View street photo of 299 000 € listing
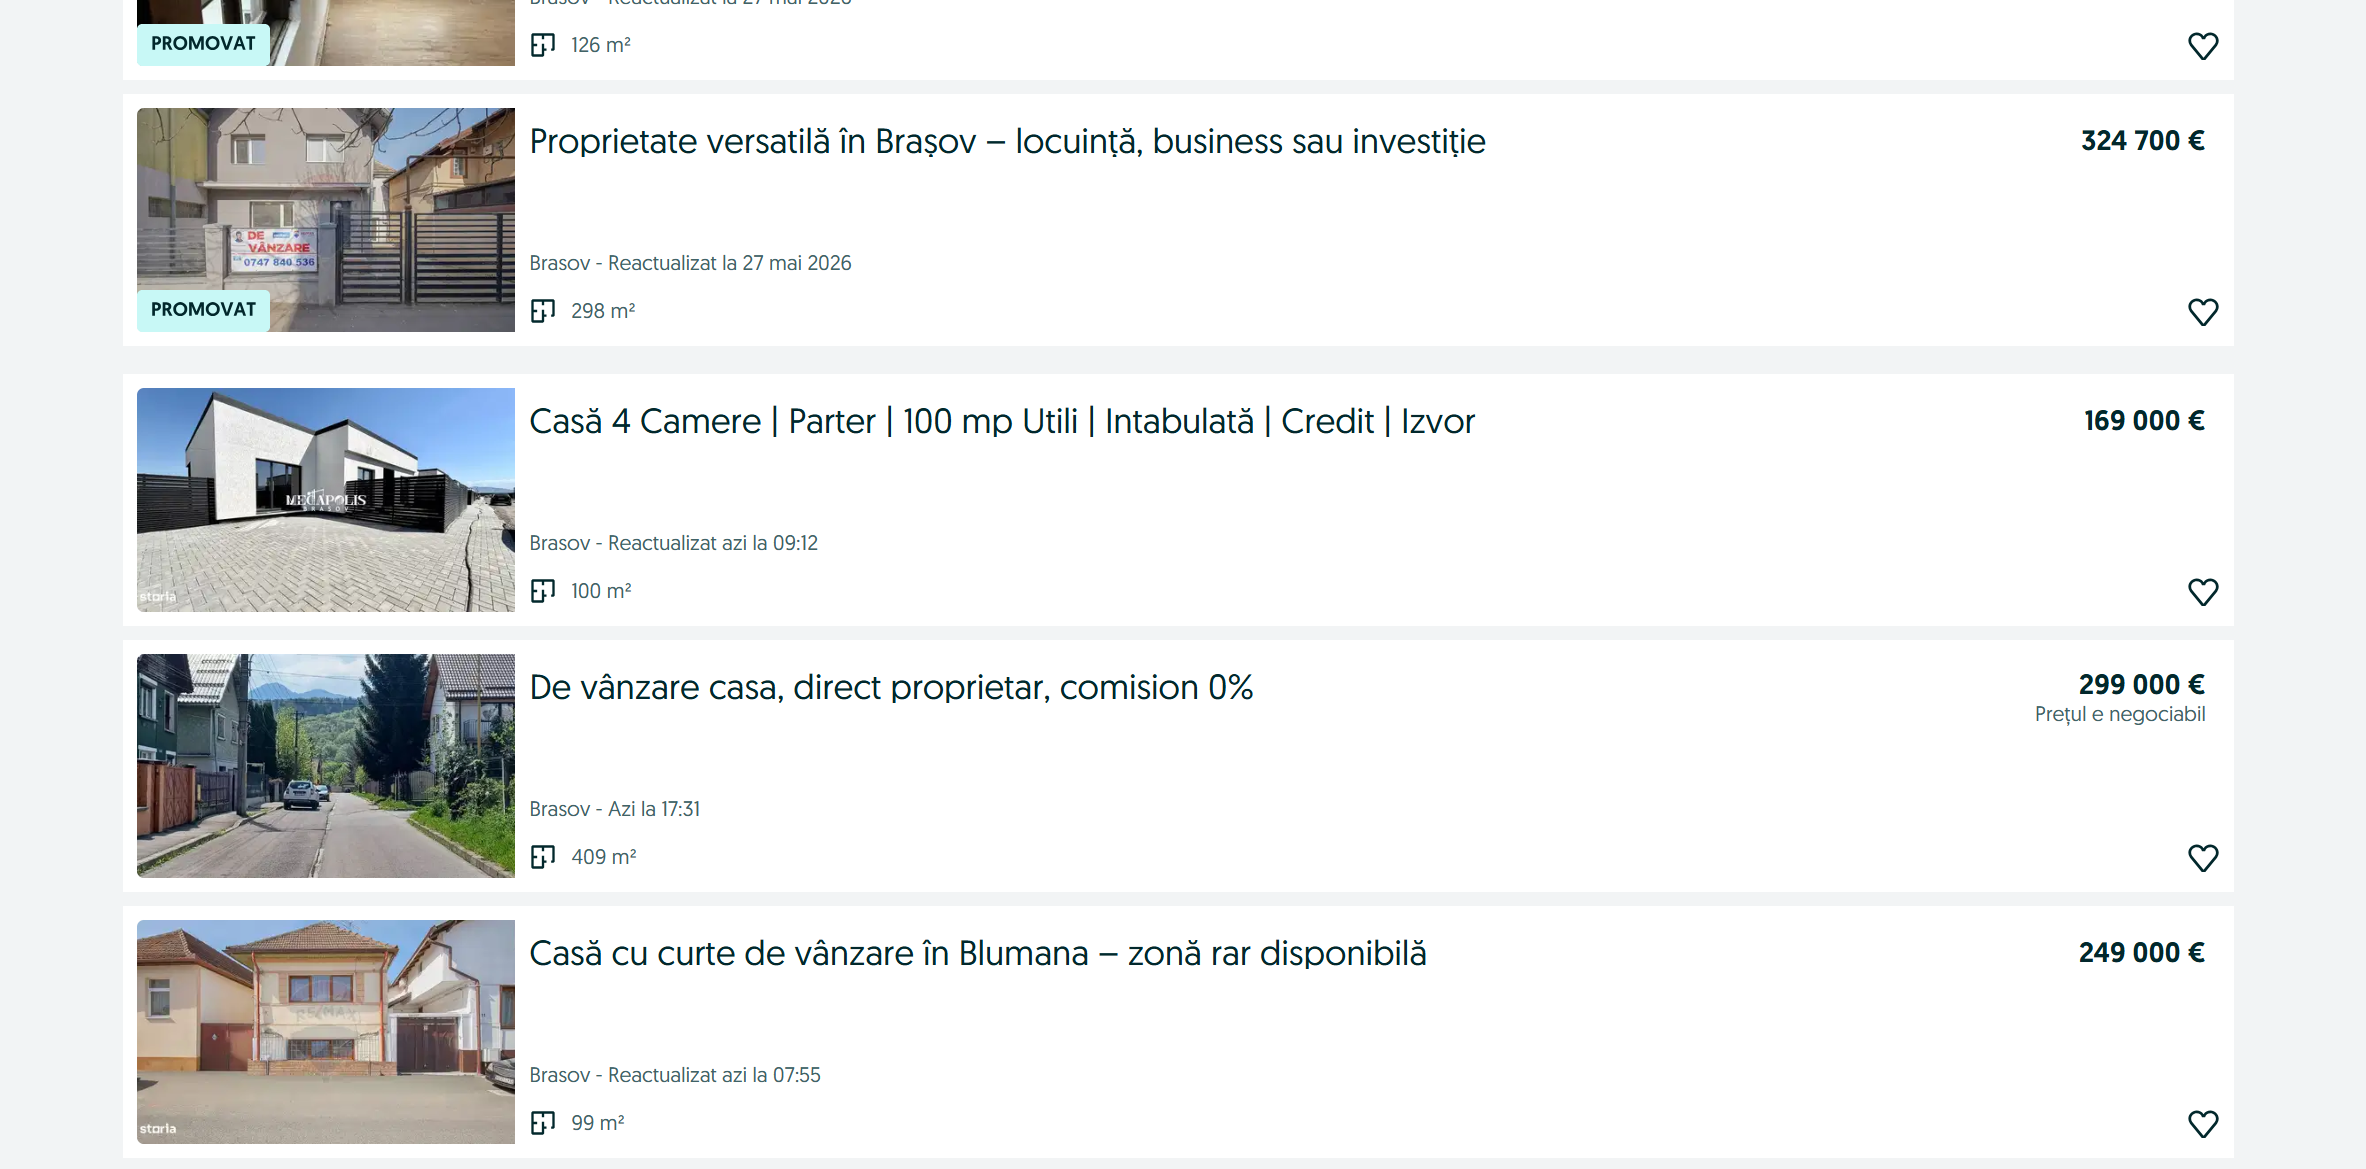The width and height of the screenshot is (2366, 1169). [x=326, y=766]
